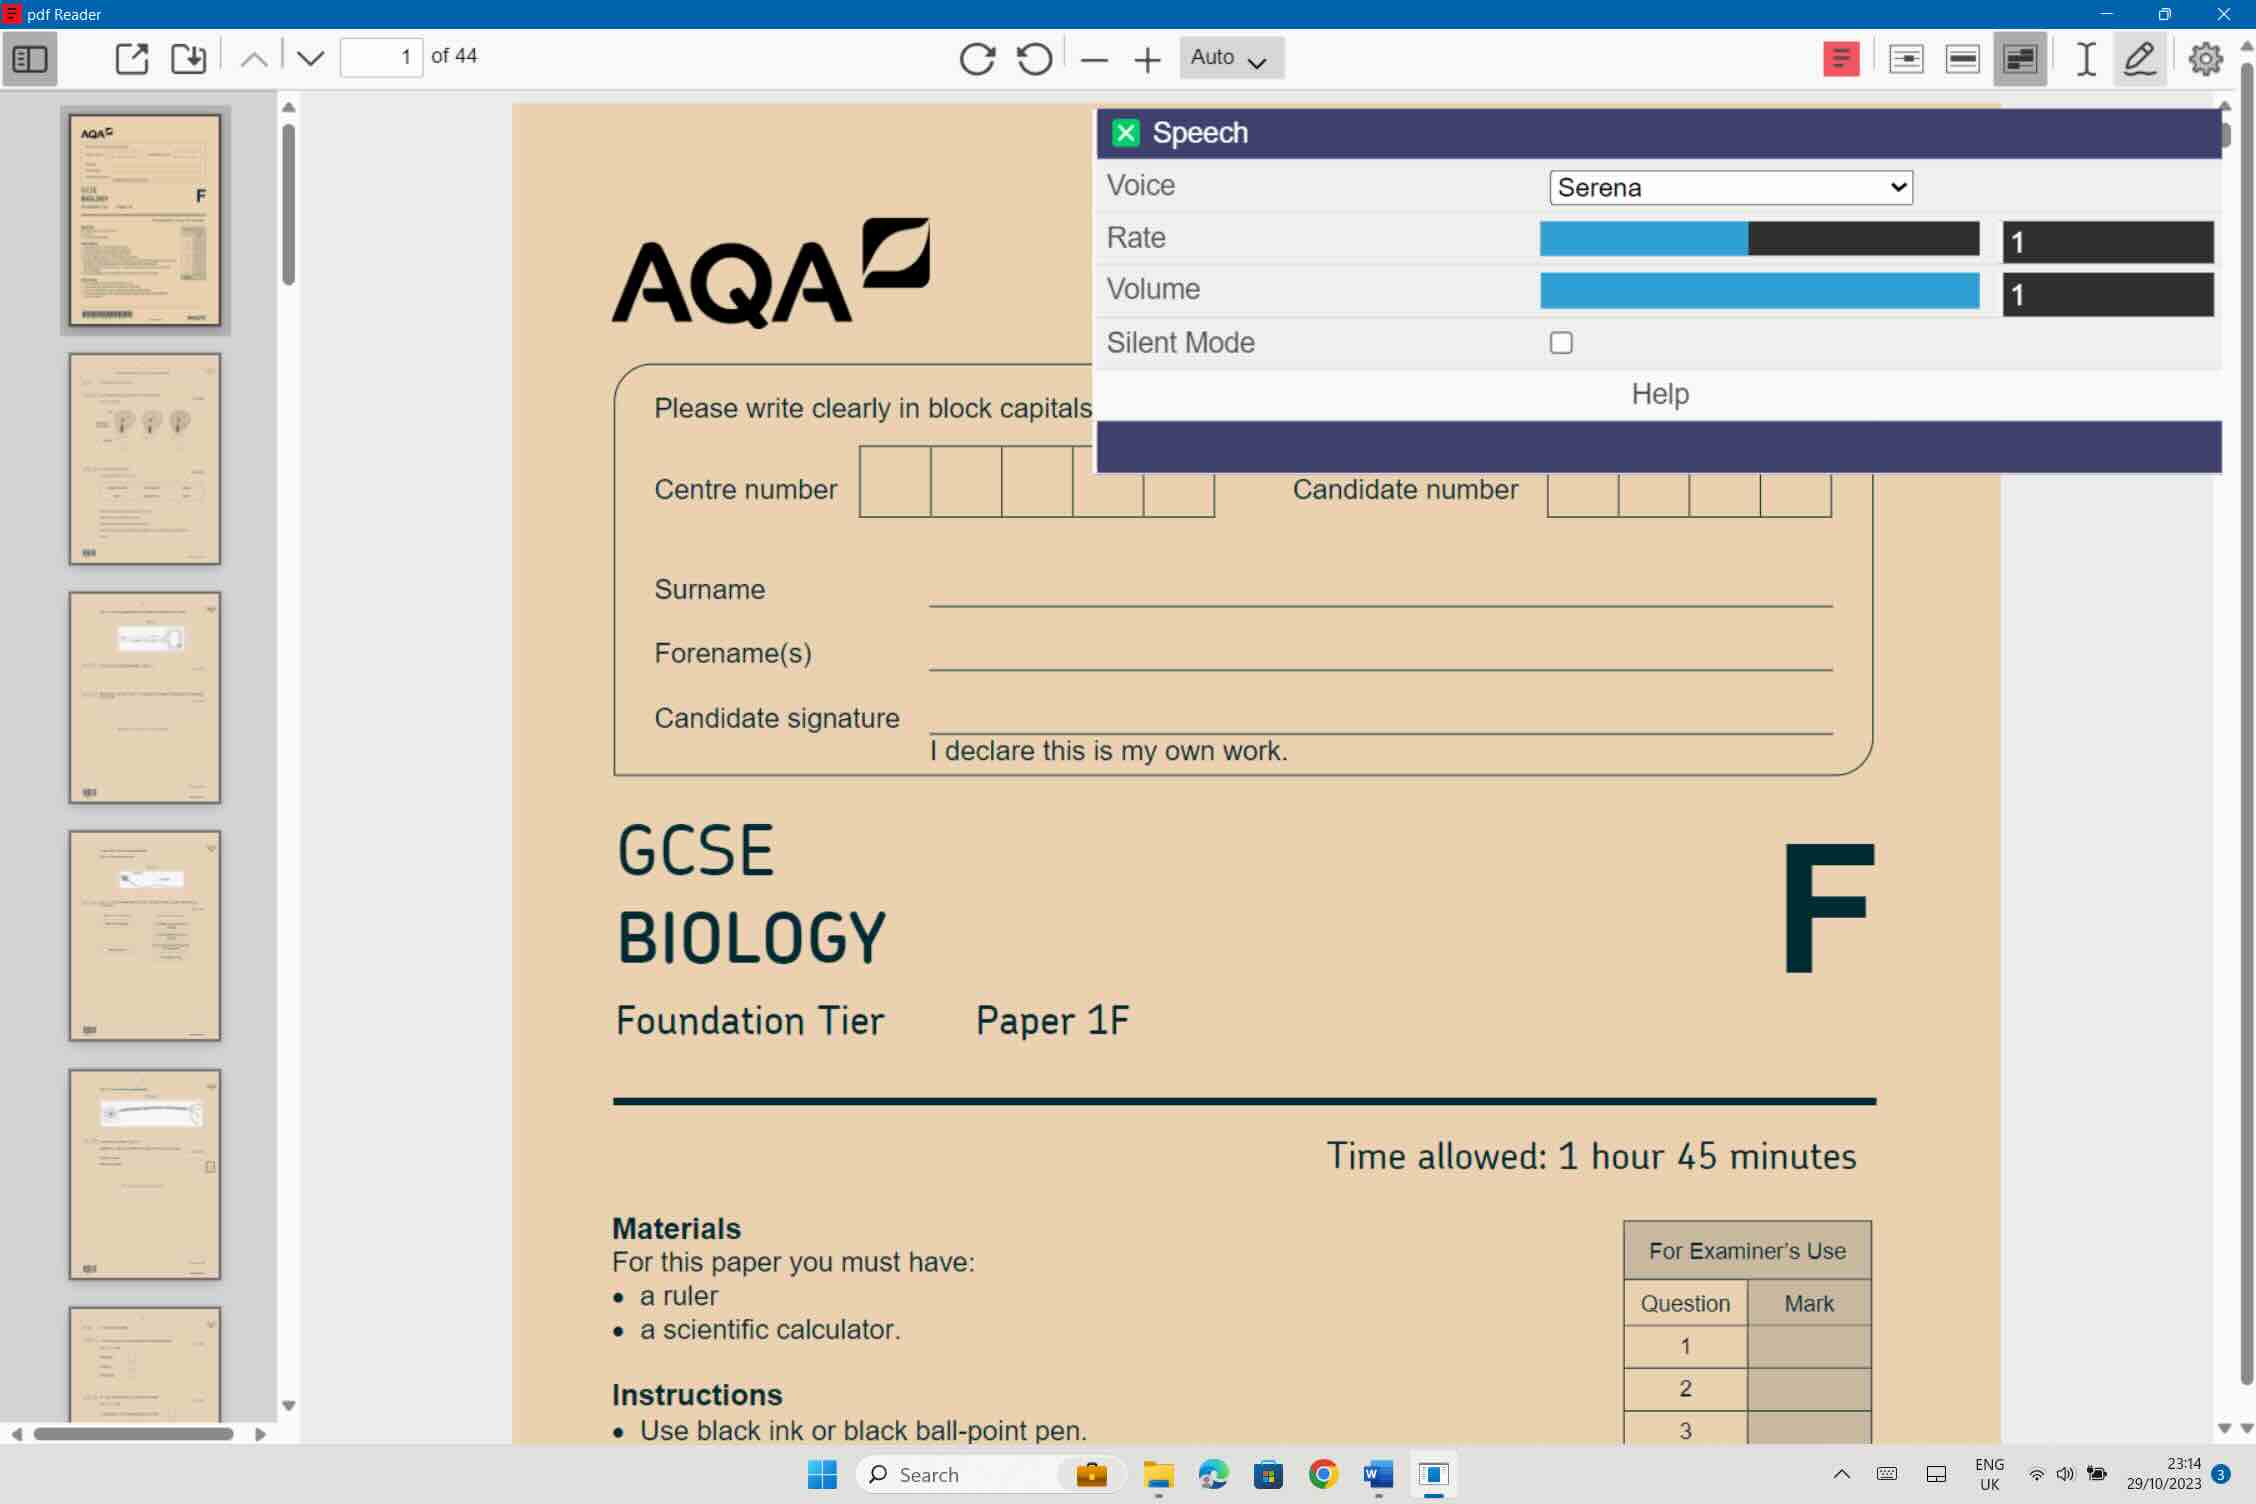Viewport: 2256px width, 1504px height.
Task: Open the Auto zoom level dropdown
Action: tap(1231, 58)
